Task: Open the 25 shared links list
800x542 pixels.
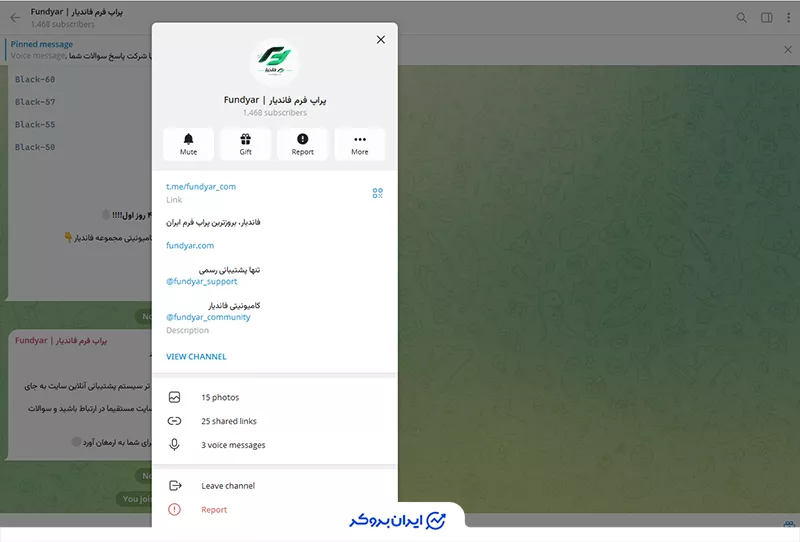Action: coord(274,421)
